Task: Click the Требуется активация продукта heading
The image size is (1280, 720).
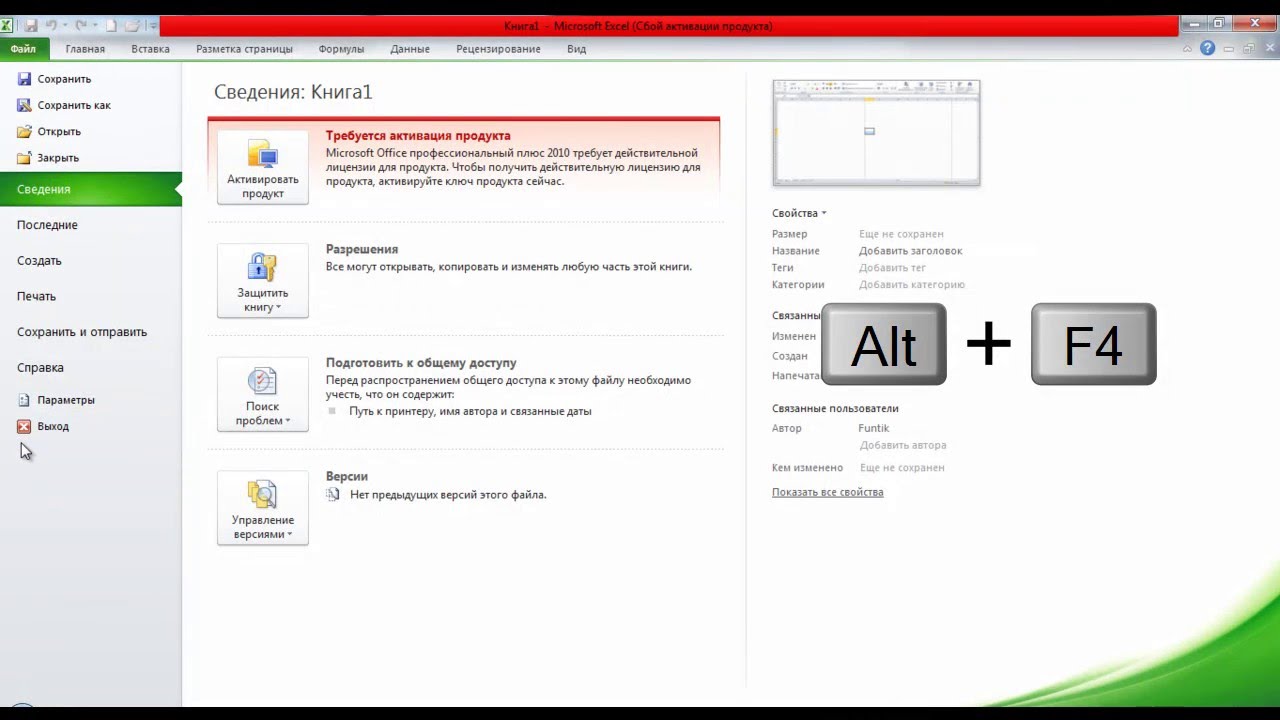Action: pos(418,136)
